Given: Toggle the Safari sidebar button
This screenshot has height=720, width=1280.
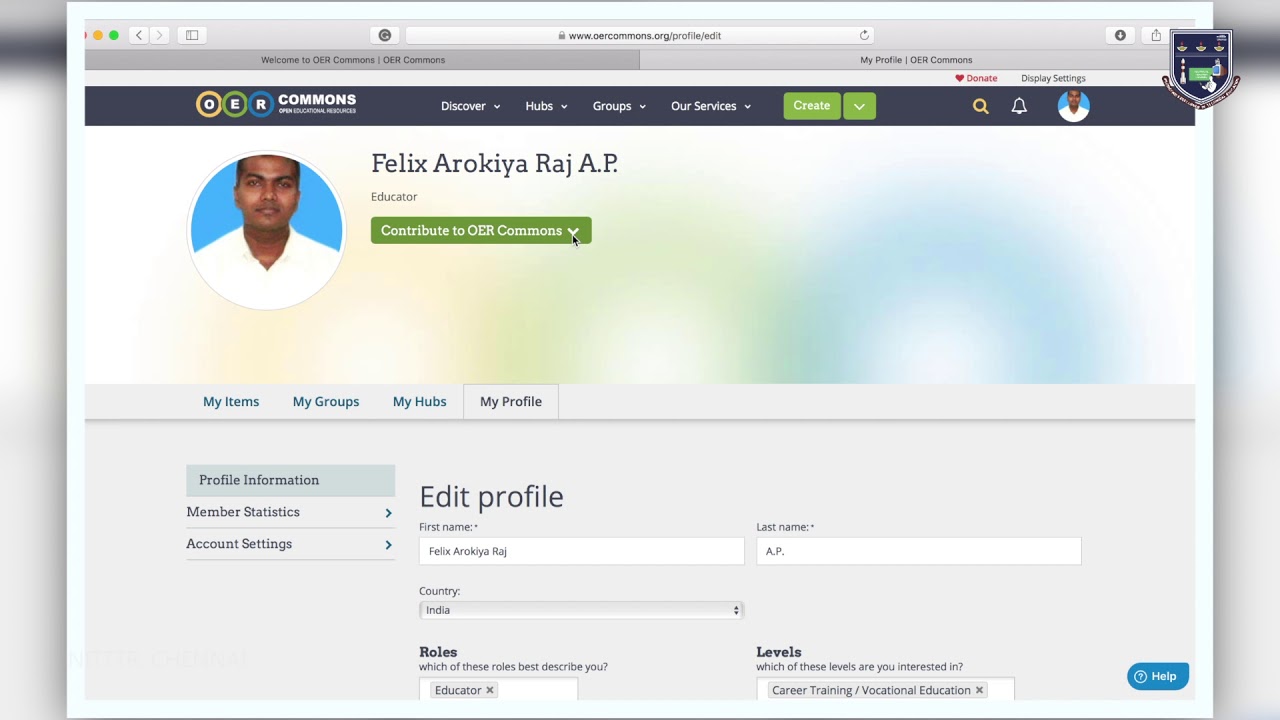Looking at the screenshot, I should pos(192,35).
